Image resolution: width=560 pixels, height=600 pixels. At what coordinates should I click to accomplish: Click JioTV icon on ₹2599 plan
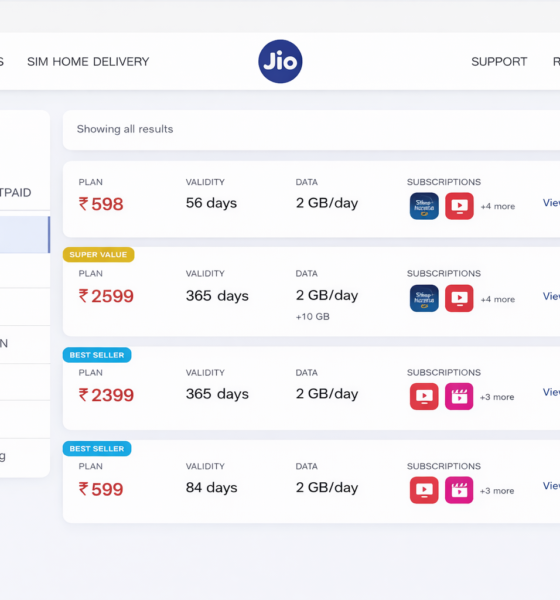point(459,298)
